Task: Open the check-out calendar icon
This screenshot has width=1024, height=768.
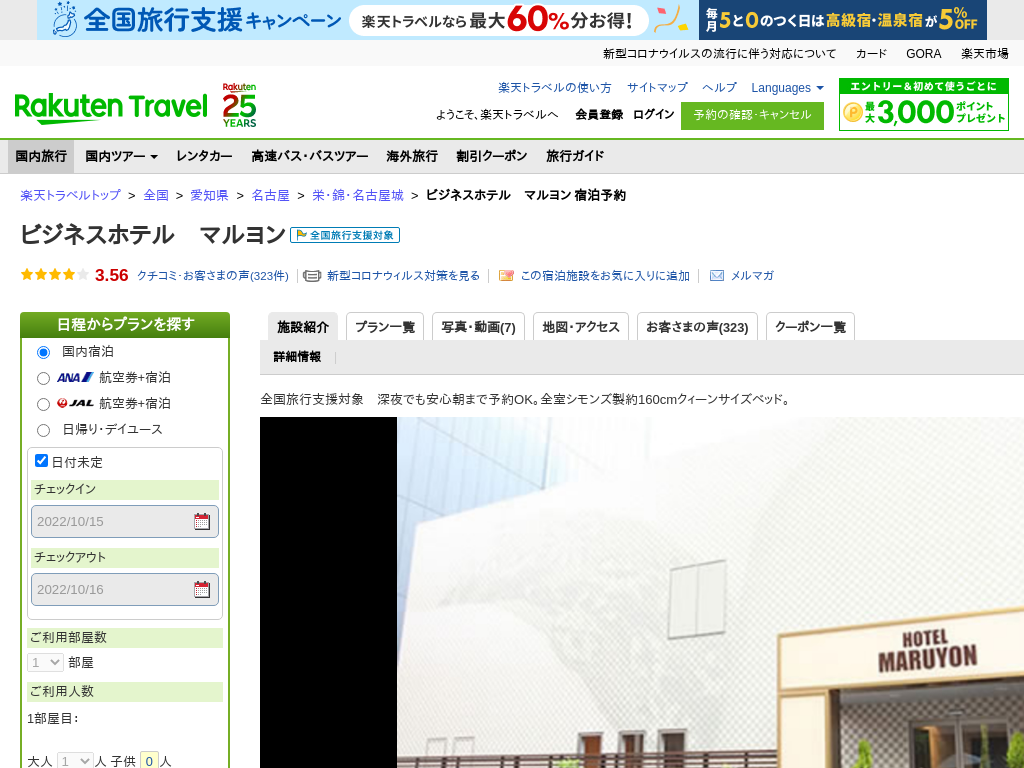Action: click(202, 589)
